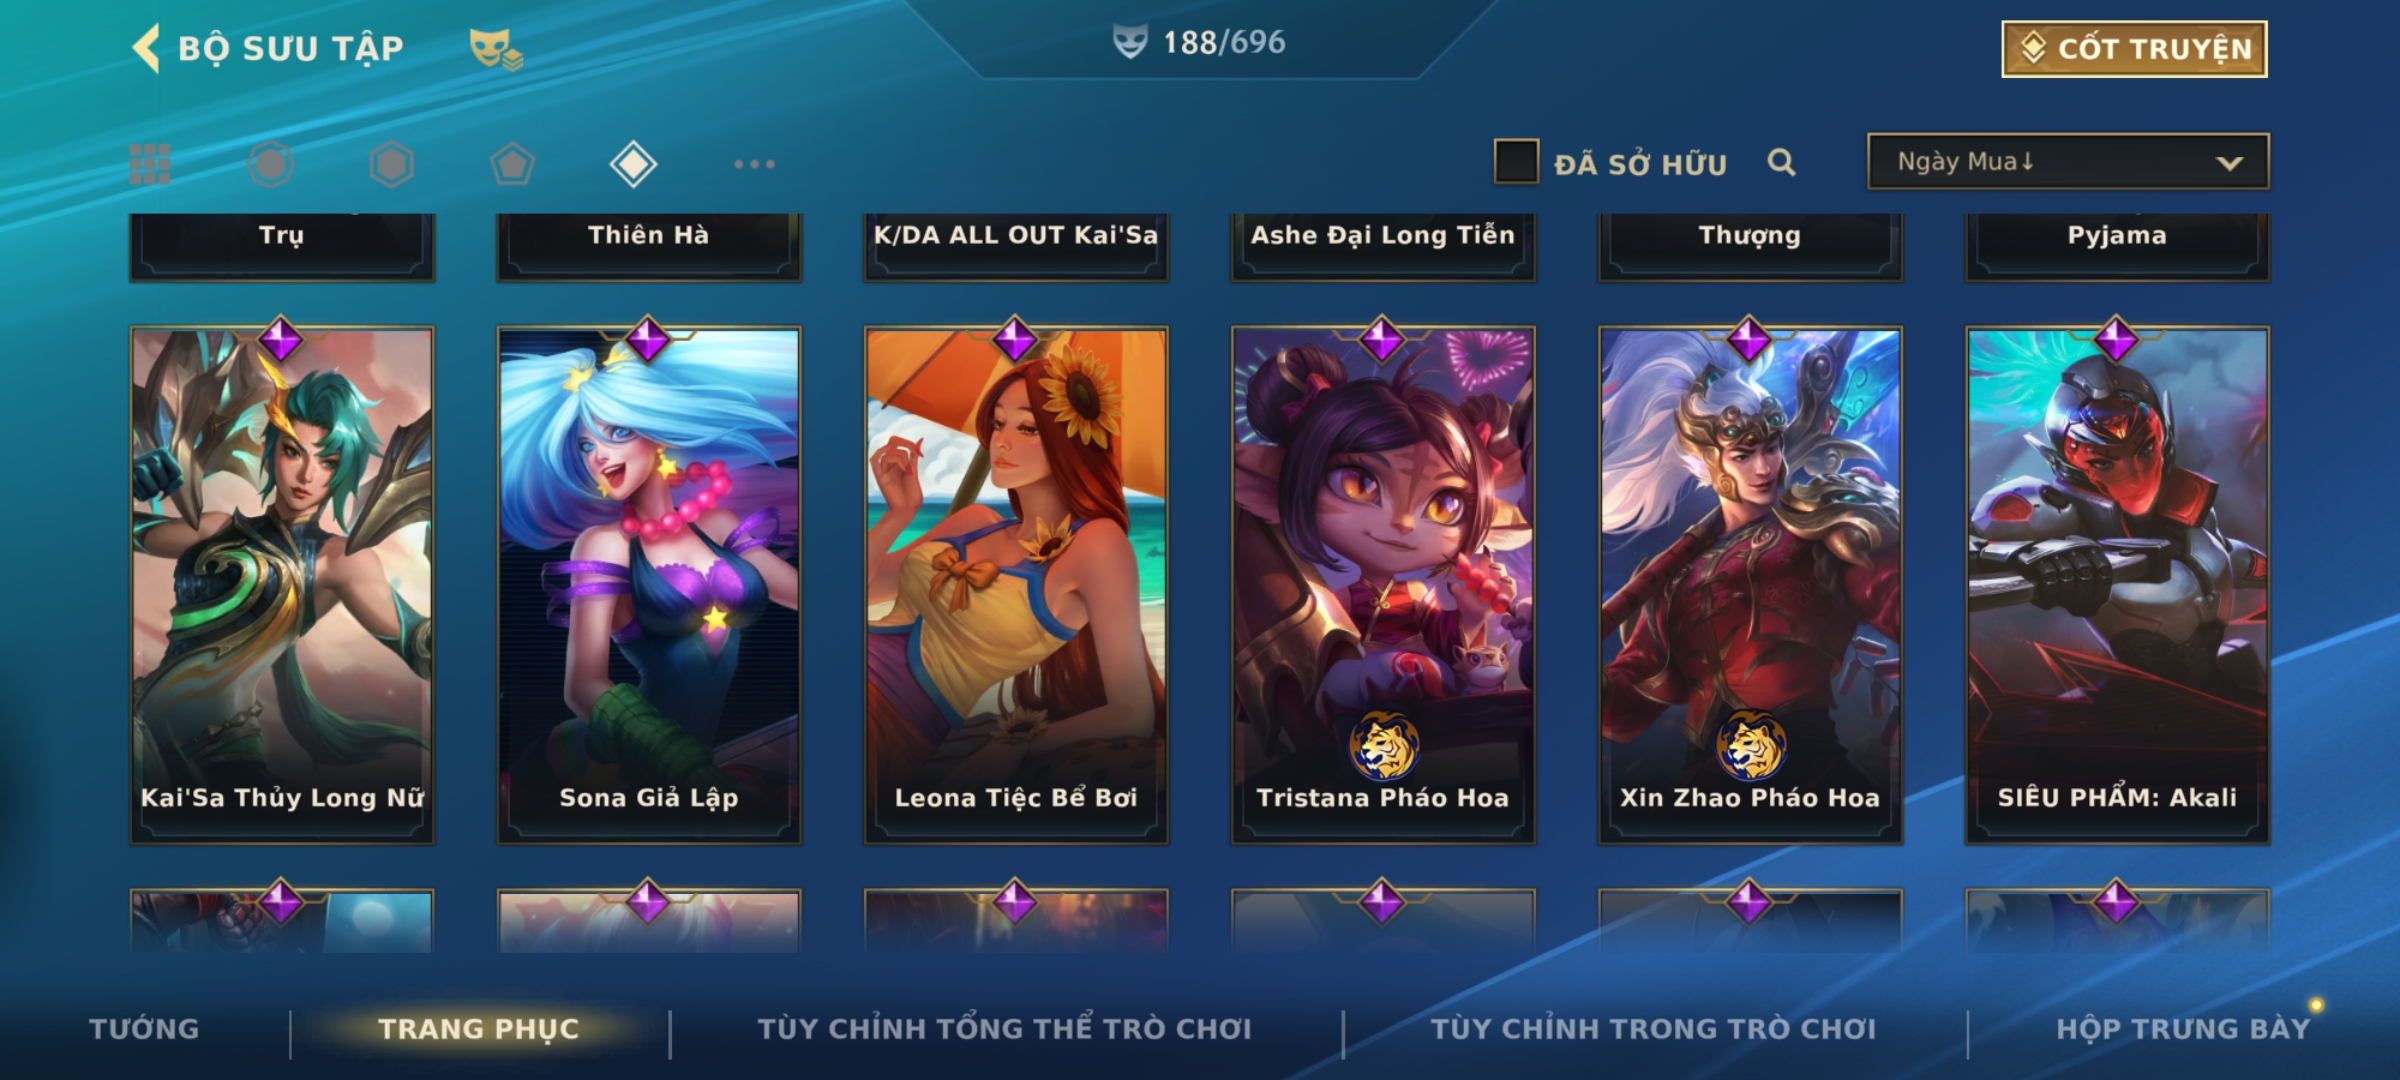Click the Cốt Truyện button
Screen dimensions: 2400x1080
point(2134,49)
